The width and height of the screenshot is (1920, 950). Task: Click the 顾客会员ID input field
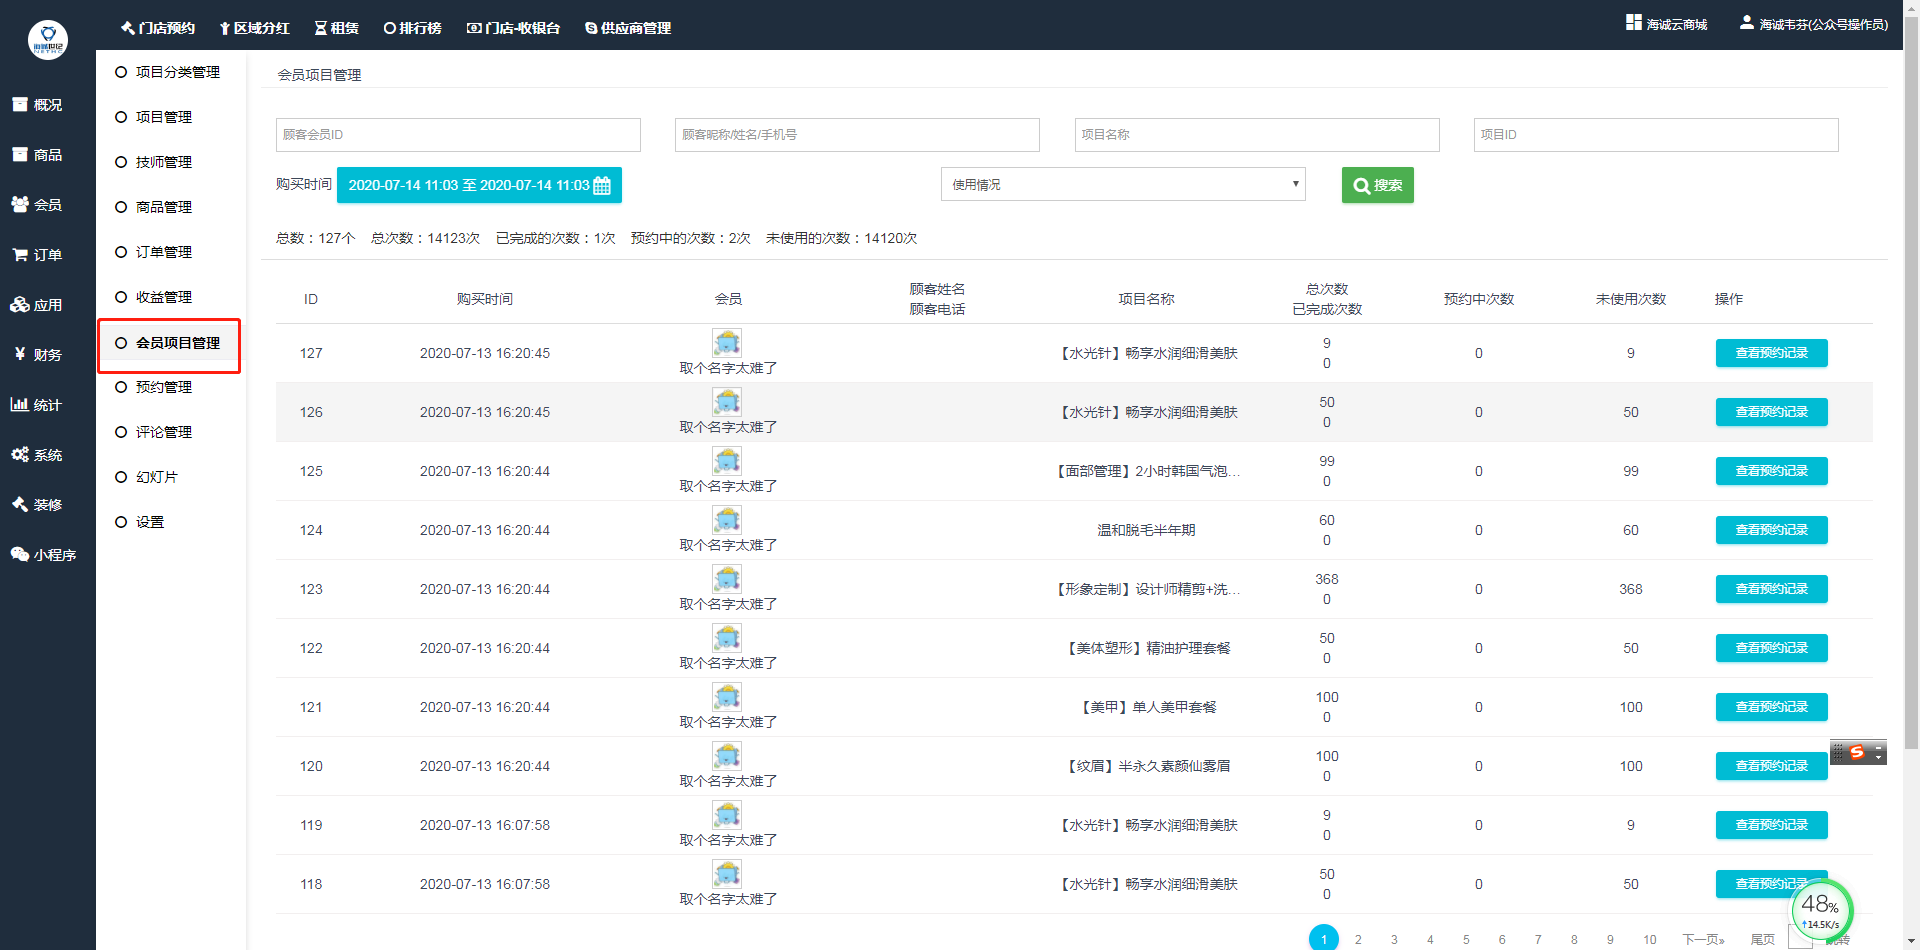coord(458,135)
